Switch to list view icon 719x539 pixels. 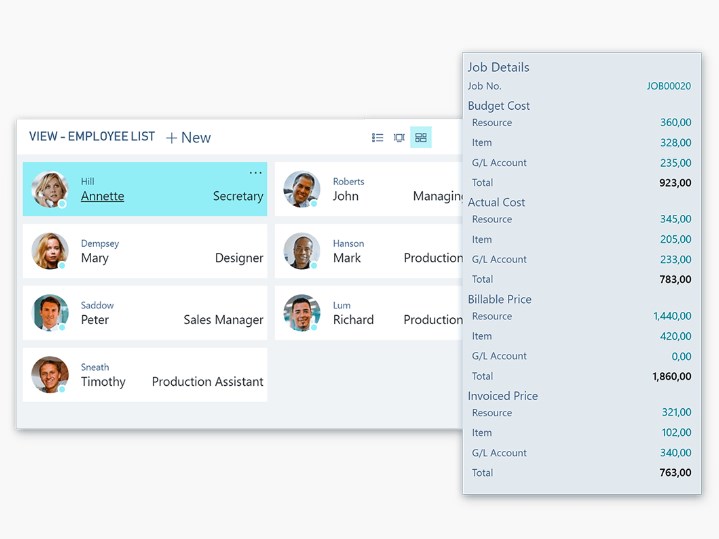[377, 138]
